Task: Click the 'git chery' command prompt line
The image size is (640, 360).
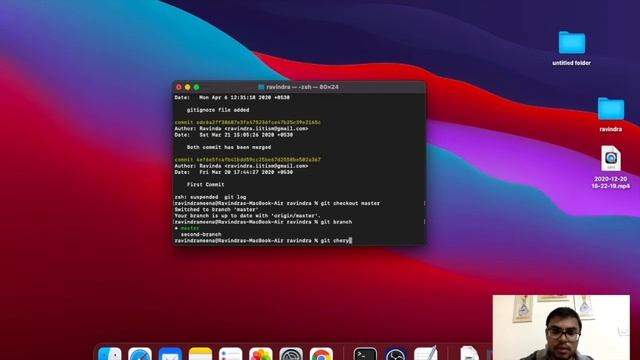Action: click(x=263, y=241)
